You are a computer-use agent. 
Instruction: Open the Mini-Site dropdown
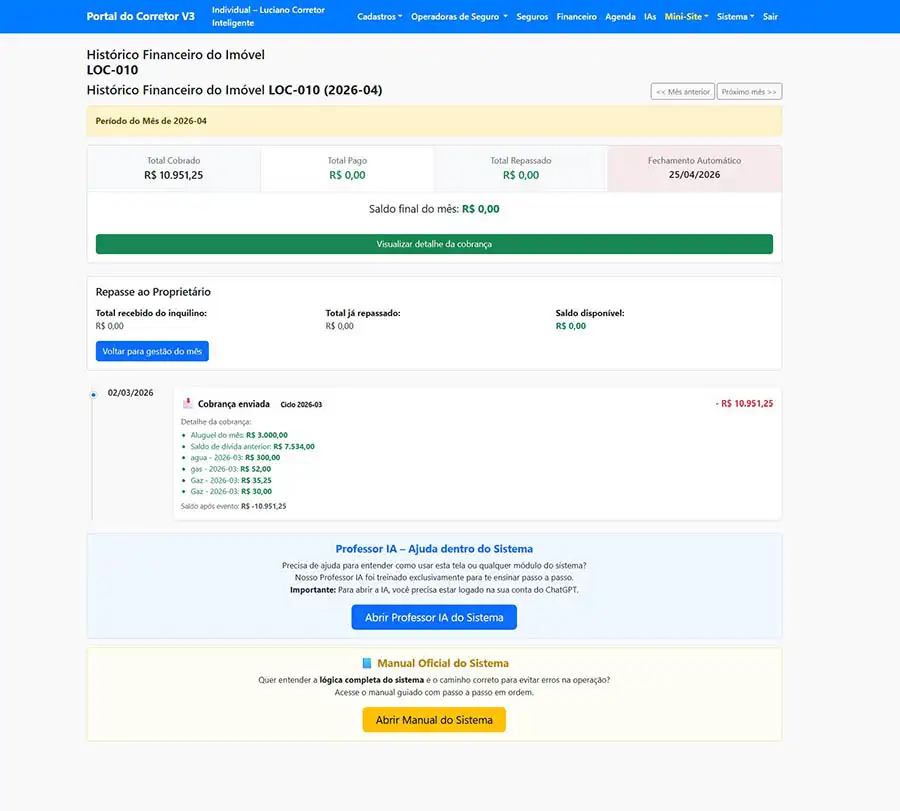[685, 16]
